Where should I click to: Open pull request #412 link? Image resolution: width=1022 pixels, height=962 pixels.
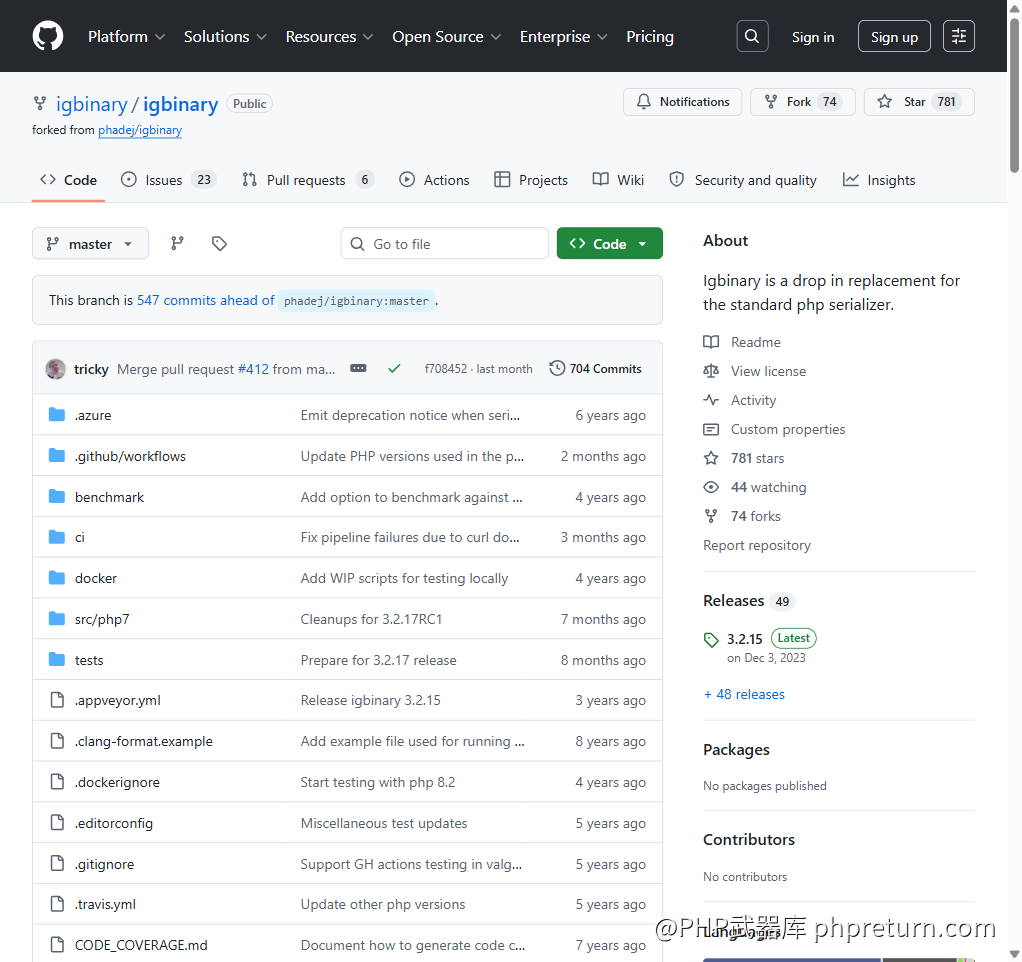(x=253, y=369)
